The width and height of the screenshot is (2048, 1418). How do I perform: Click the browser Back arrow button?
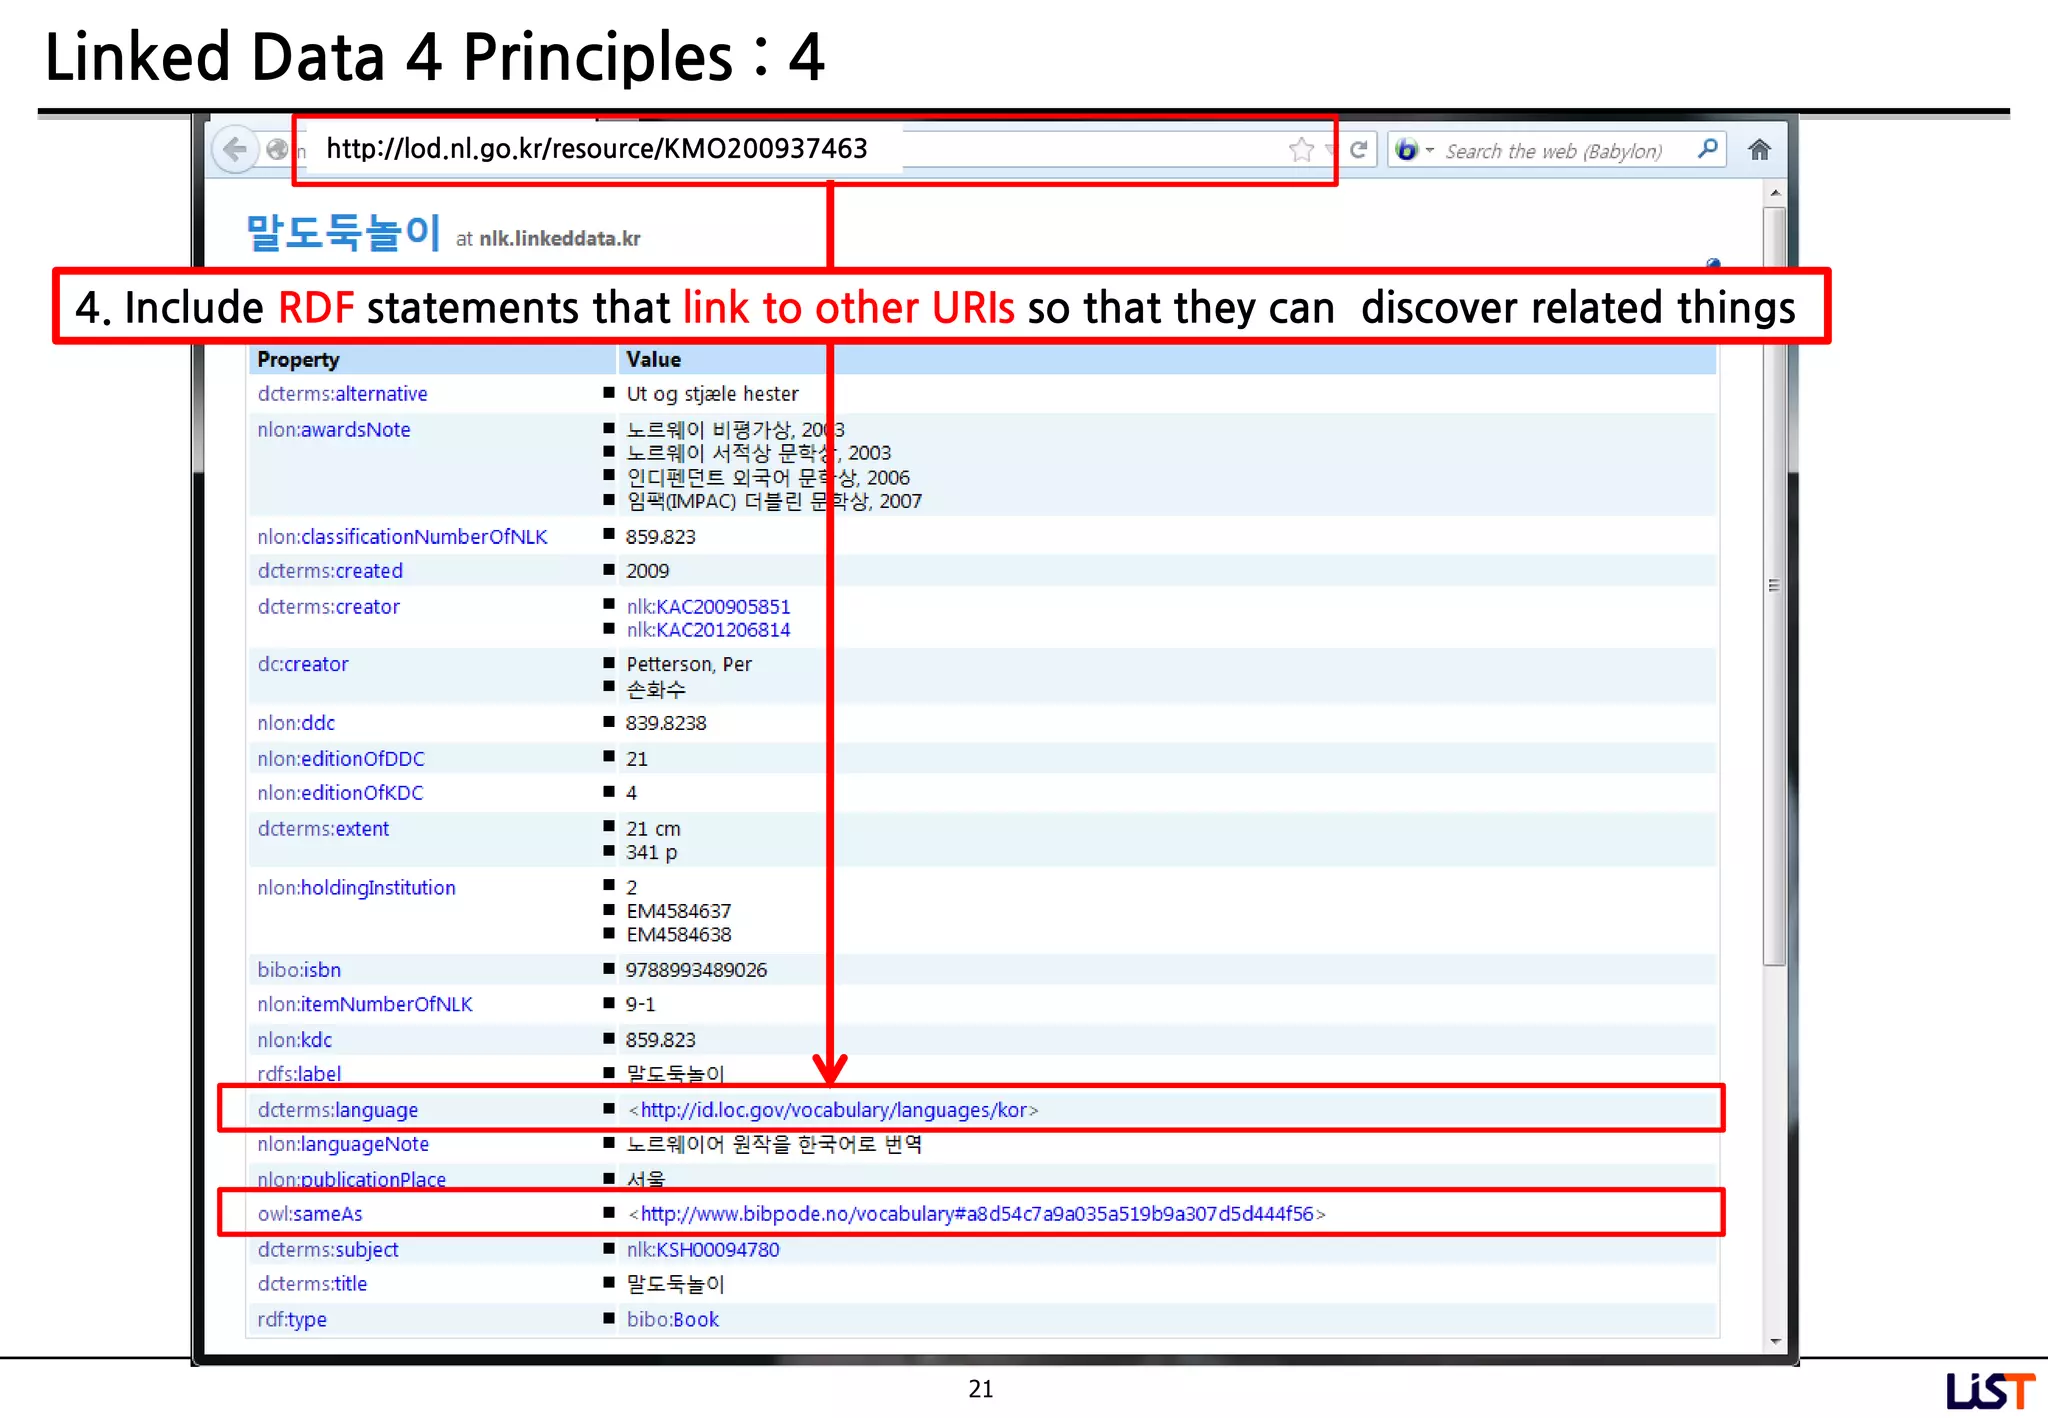235,150
